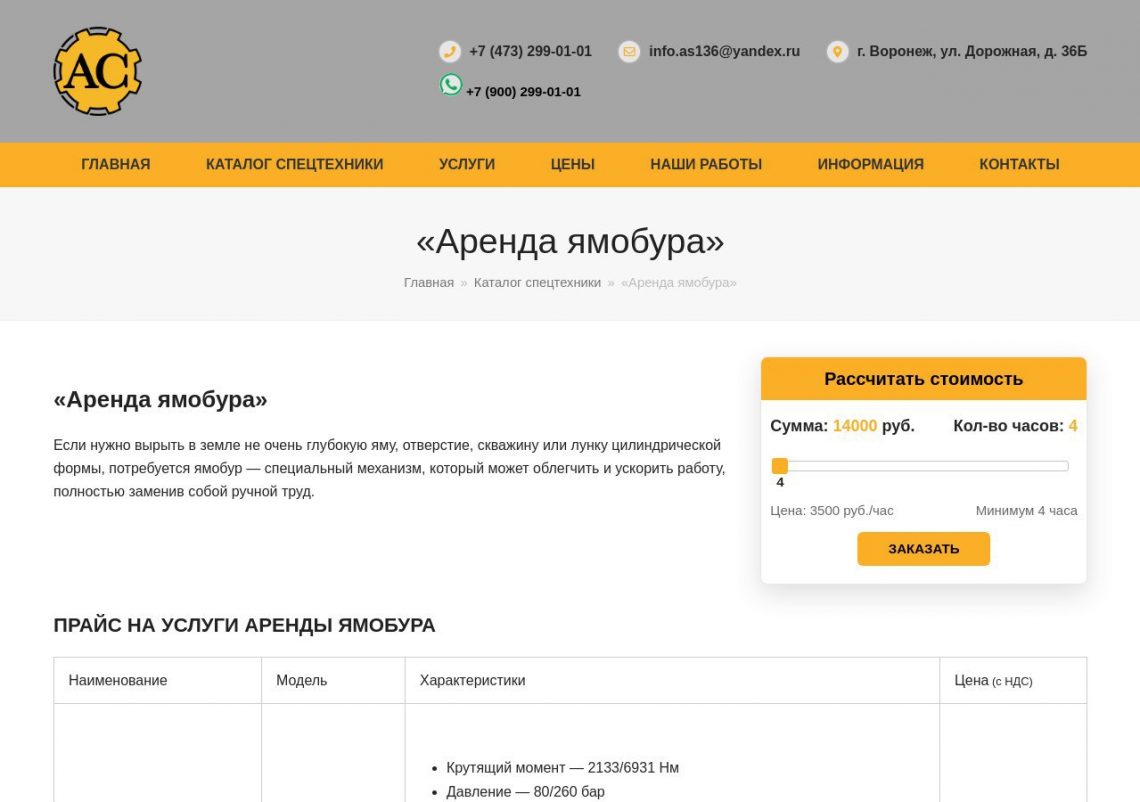Image resolution: width=1140 pixels, height=802 pixels.
Task: Click the large page title «Аренда ямобура»
Action: coord(570,241)
